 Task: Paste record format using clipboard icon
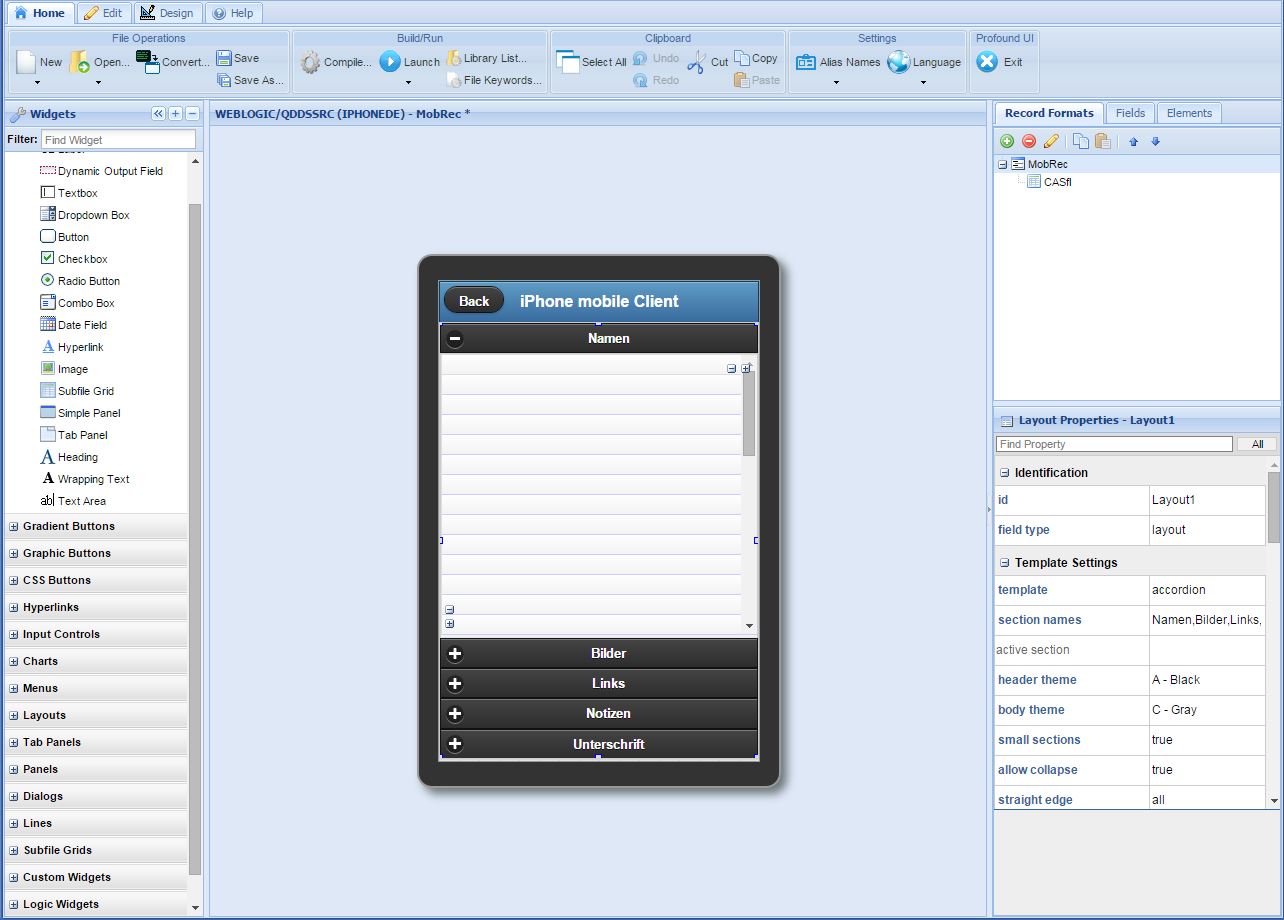[1103, 142]
